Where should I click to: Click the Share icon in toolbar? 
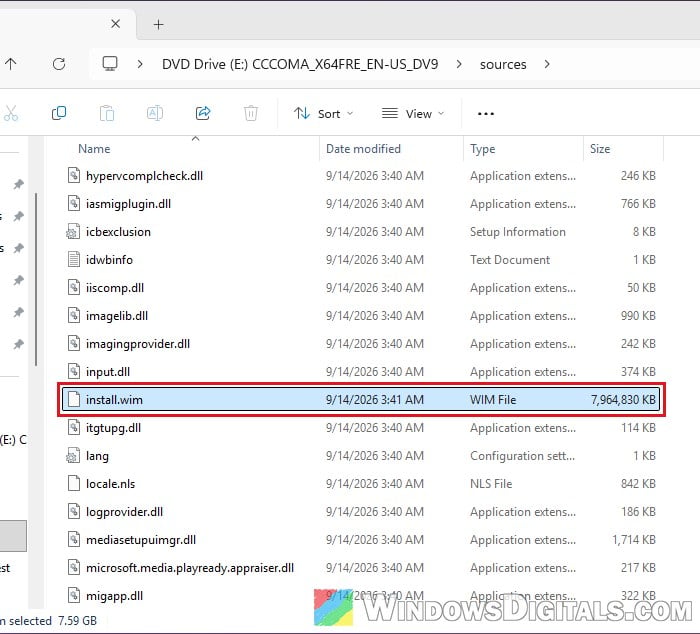pyautogui.click(x=203, y=113)
